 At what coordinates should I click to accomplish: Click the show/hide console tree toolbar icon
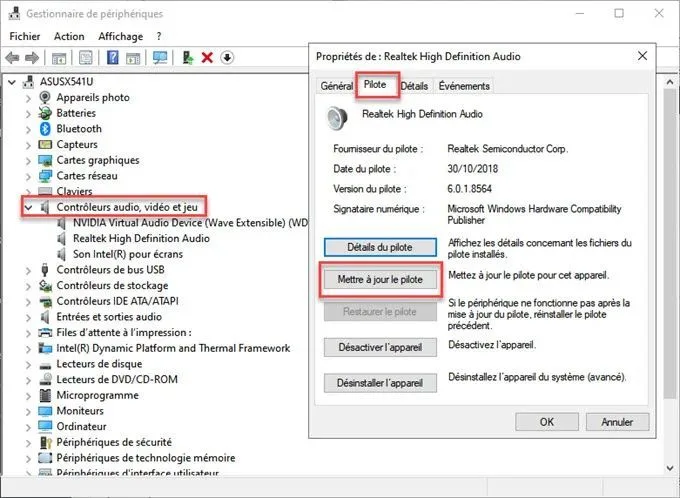click(x=59, y=57)
